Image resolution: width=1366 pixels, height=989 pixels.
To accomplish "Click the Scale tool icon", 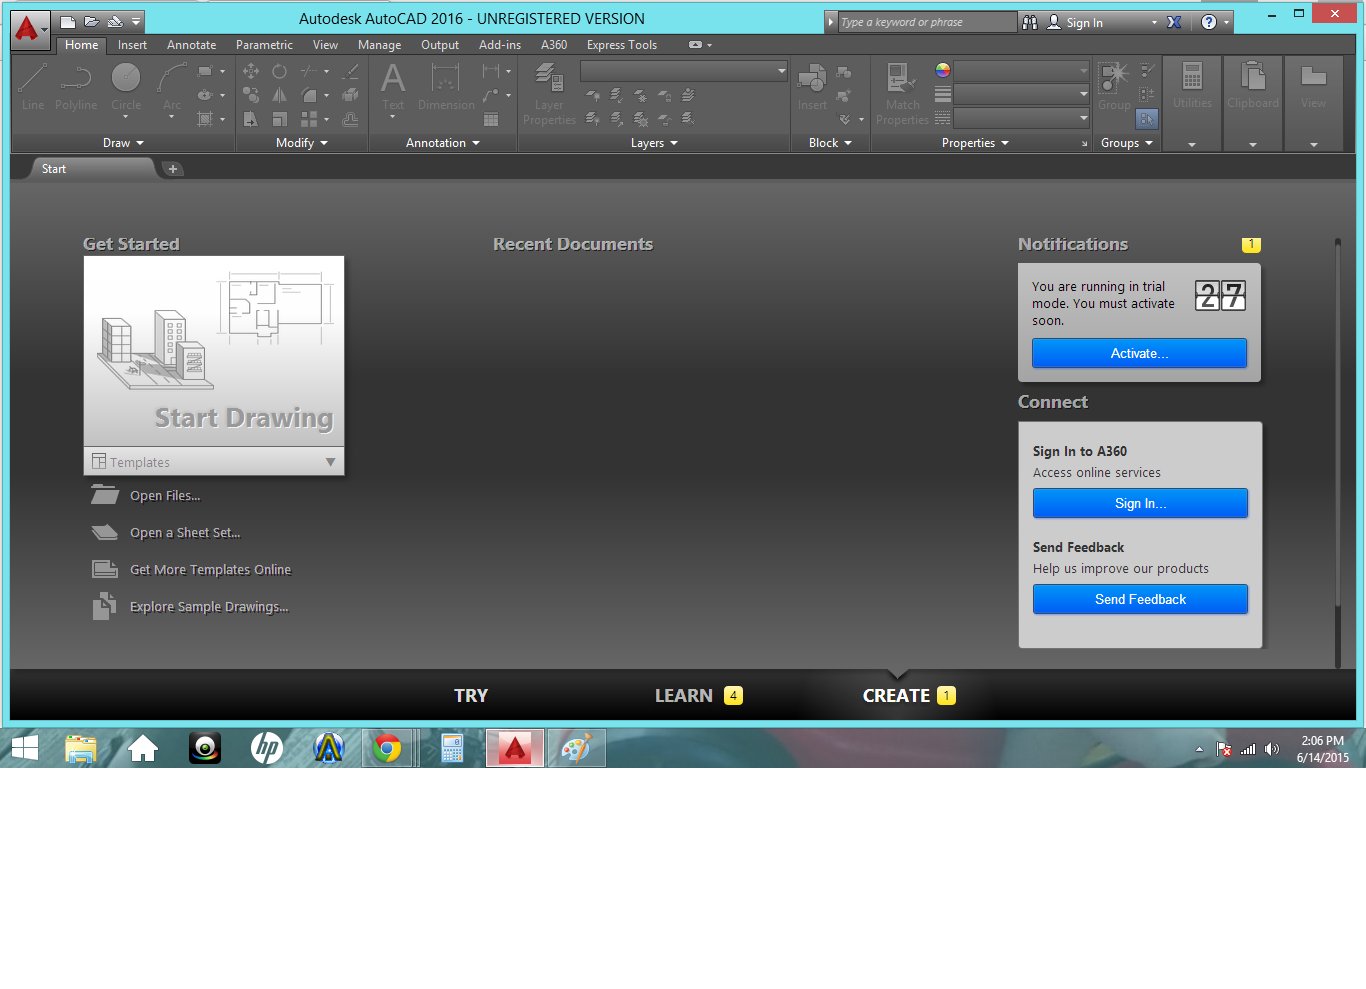I will 280,119.
